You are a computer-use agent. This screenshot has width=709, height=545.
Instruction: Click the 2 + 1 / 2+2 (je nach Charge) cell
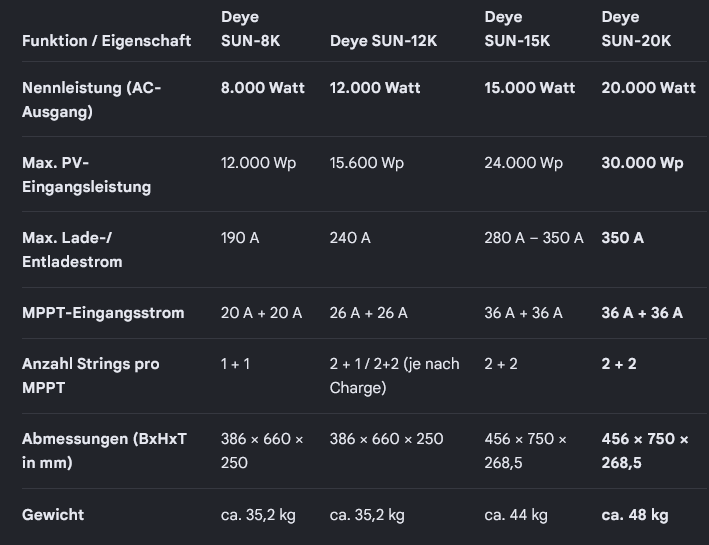(394, 376)
